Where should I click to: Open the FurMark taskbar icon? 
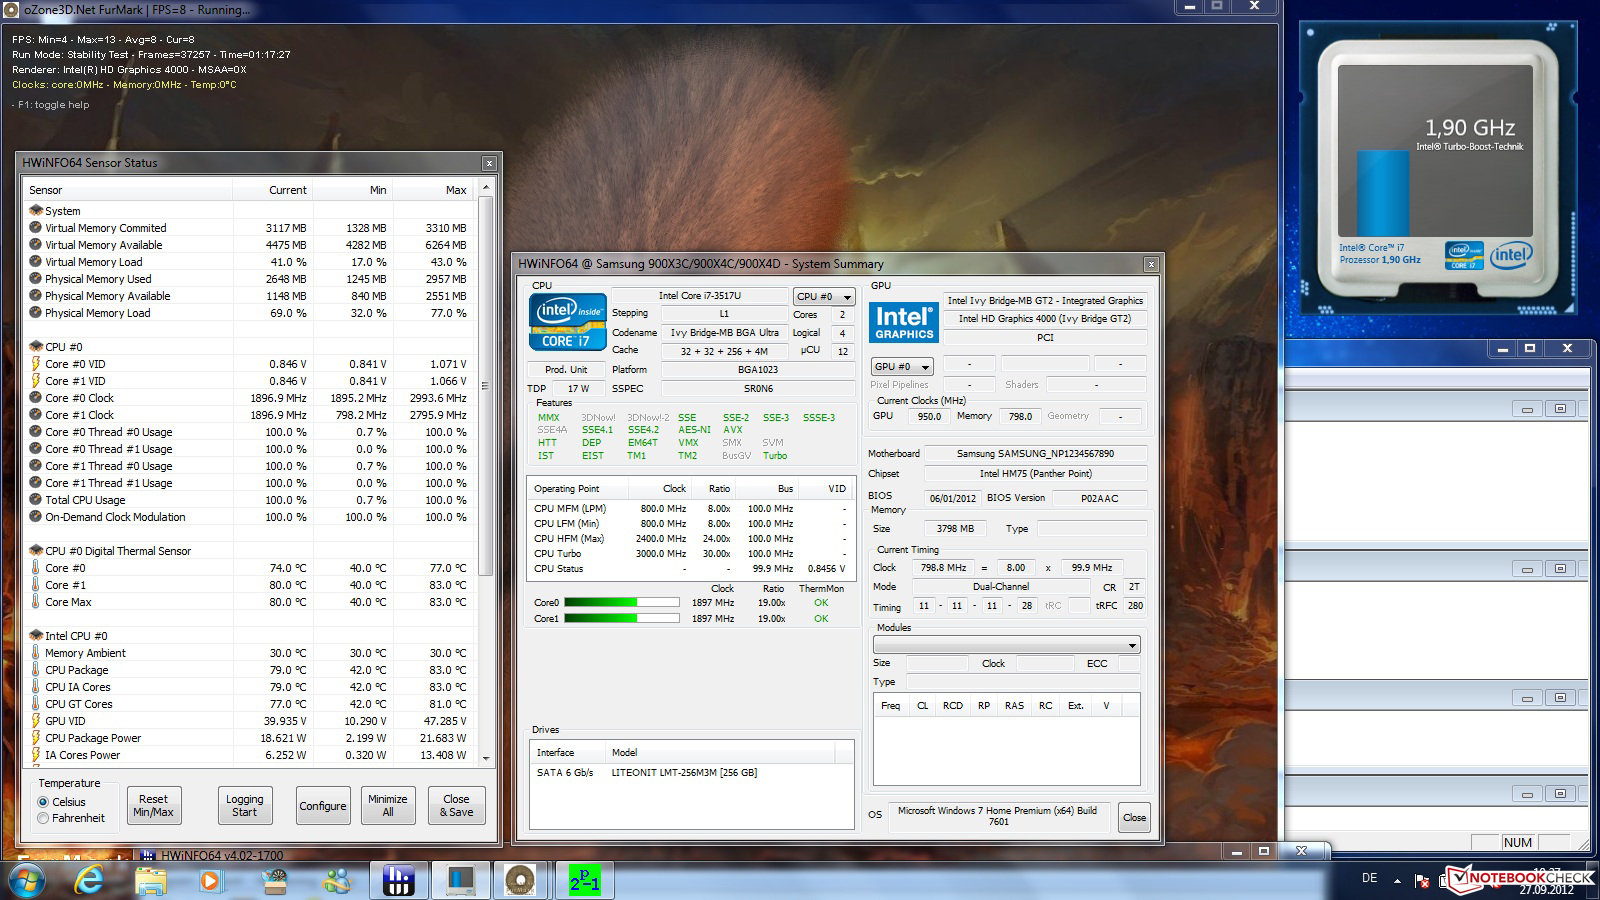(521, 880)
